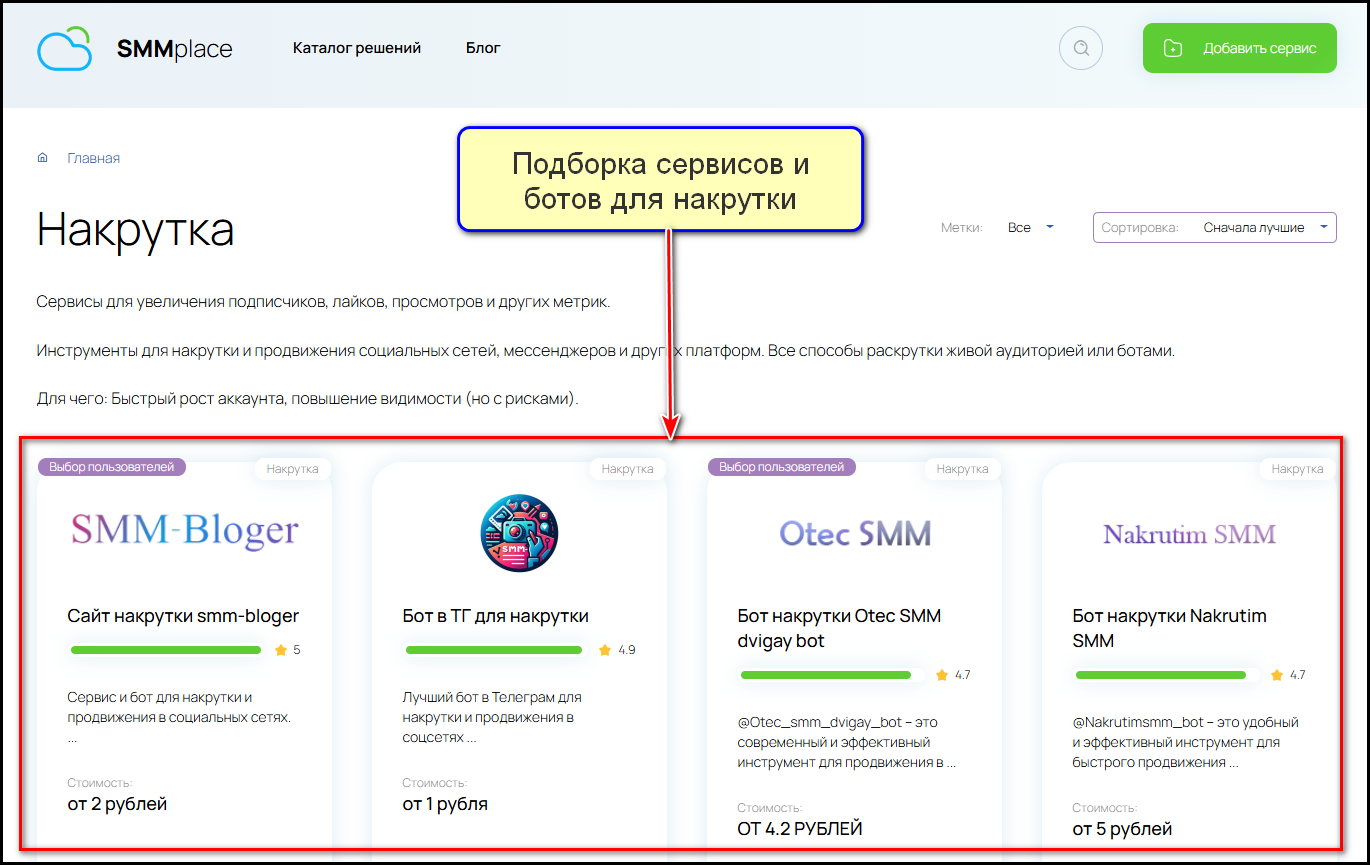Click the SMM-Bloger logo image
The height and width of the screenshot is (865, 1370).
(x=184, y=531)
